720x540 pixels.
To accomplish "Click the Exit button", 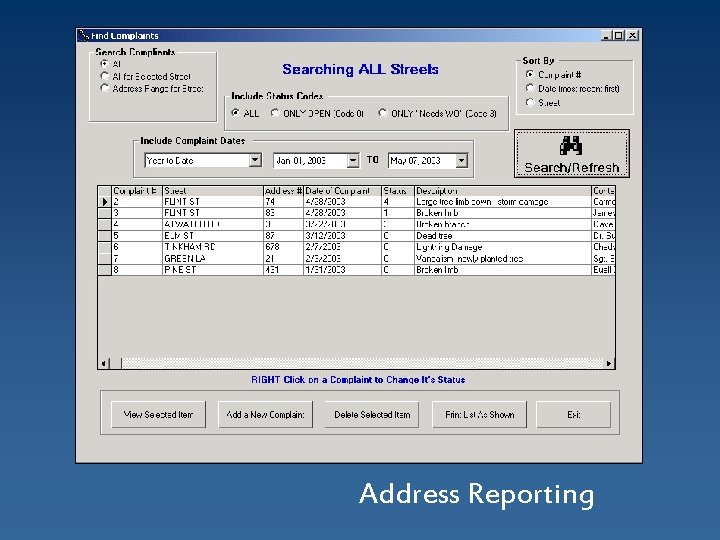I will [574, 415].
